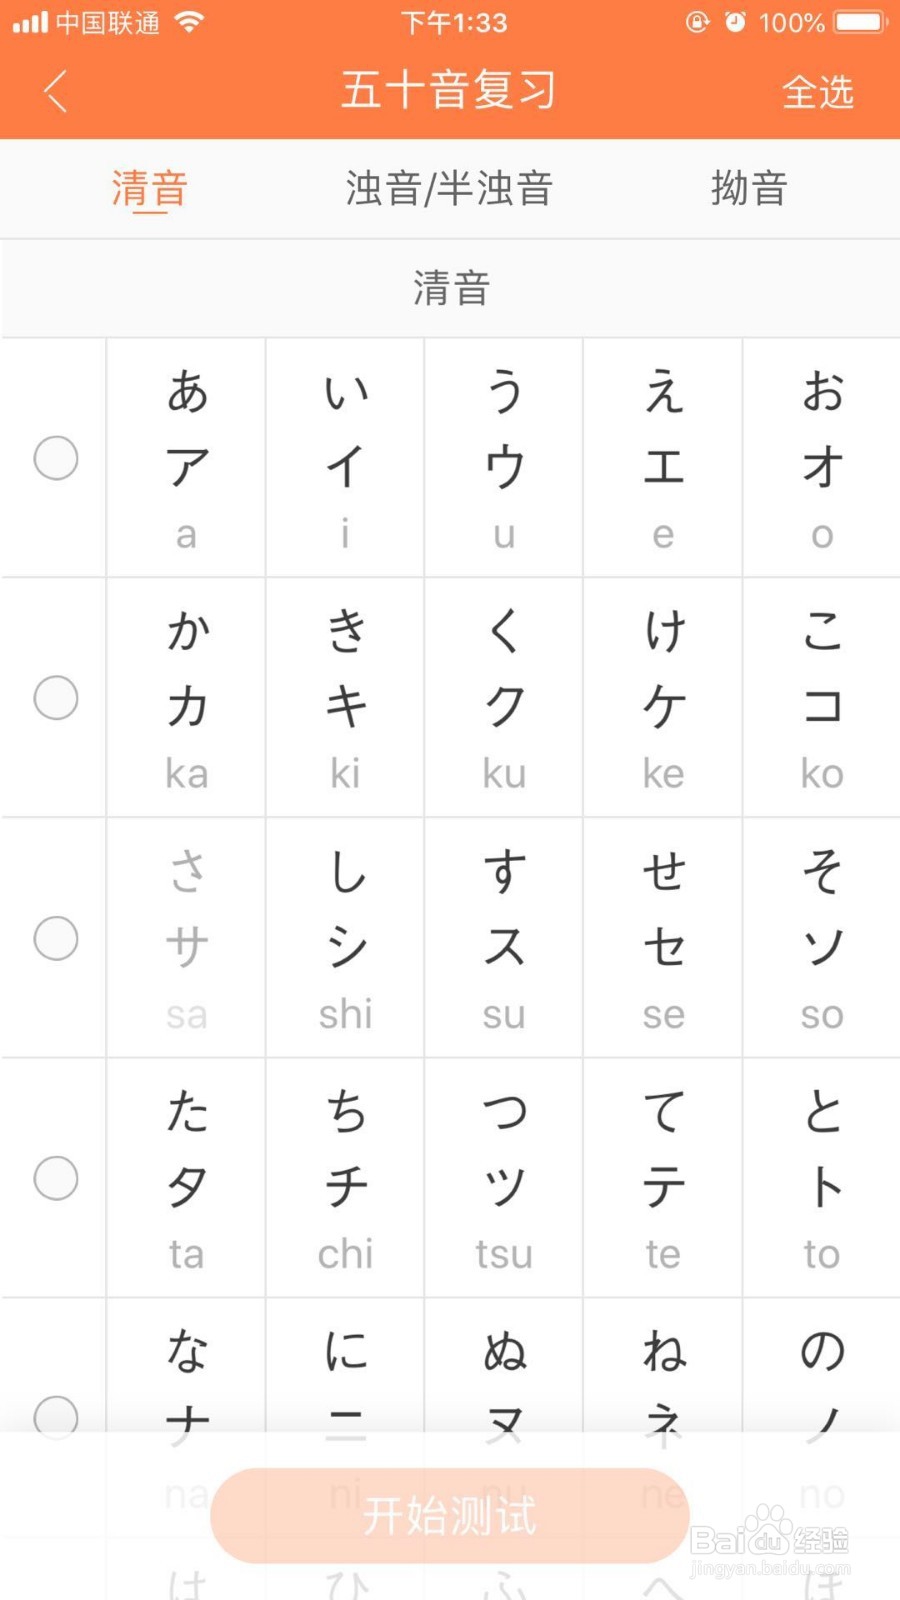Image resolution: width=900 pixels, height=1600 pixels.
Task: Tap the こ コ ko kana cell
Action: click(x=822, y=698)
